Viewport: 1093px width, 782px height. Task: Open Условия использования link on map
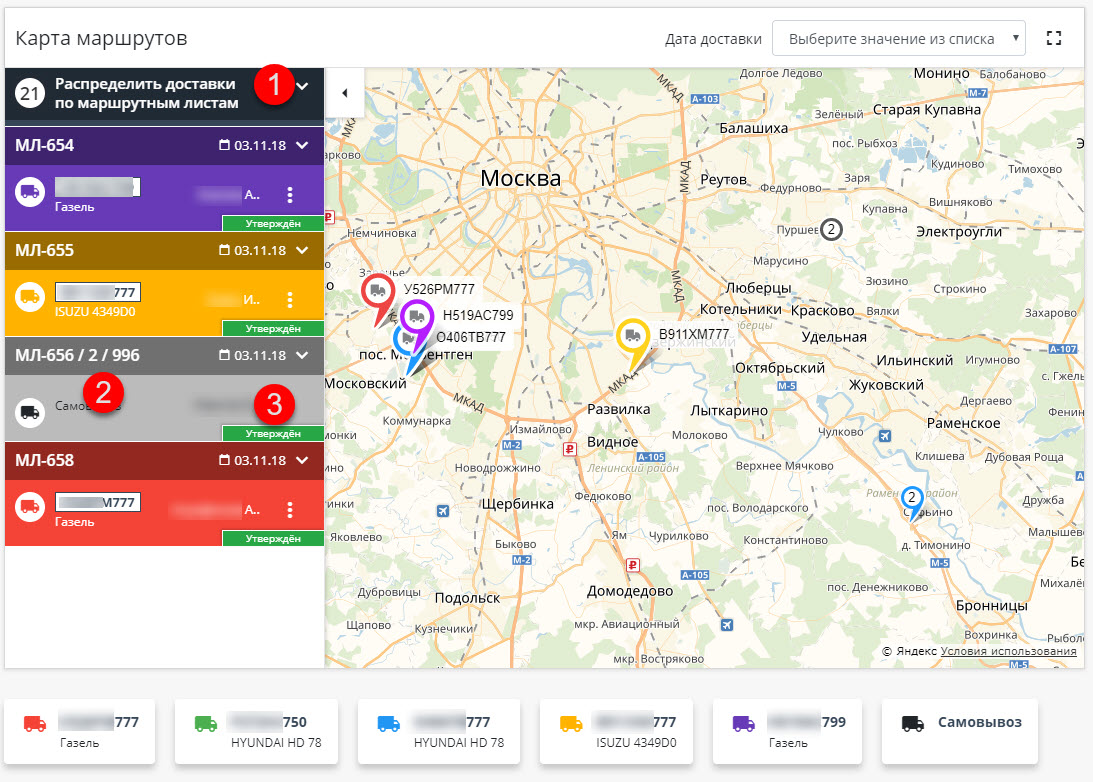pyautogui.click(x=1008, y=651)
